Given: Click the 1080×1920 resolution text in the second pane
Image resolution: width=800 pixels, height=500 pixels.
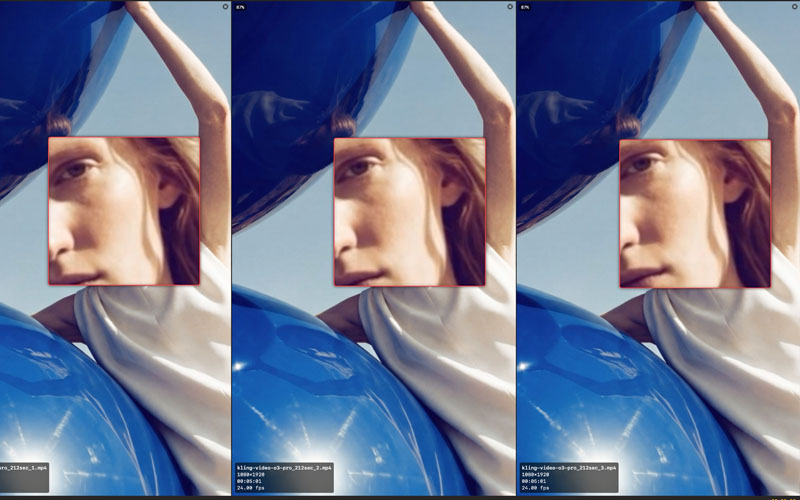Looking at the screenshot, I should pos(251,474).
